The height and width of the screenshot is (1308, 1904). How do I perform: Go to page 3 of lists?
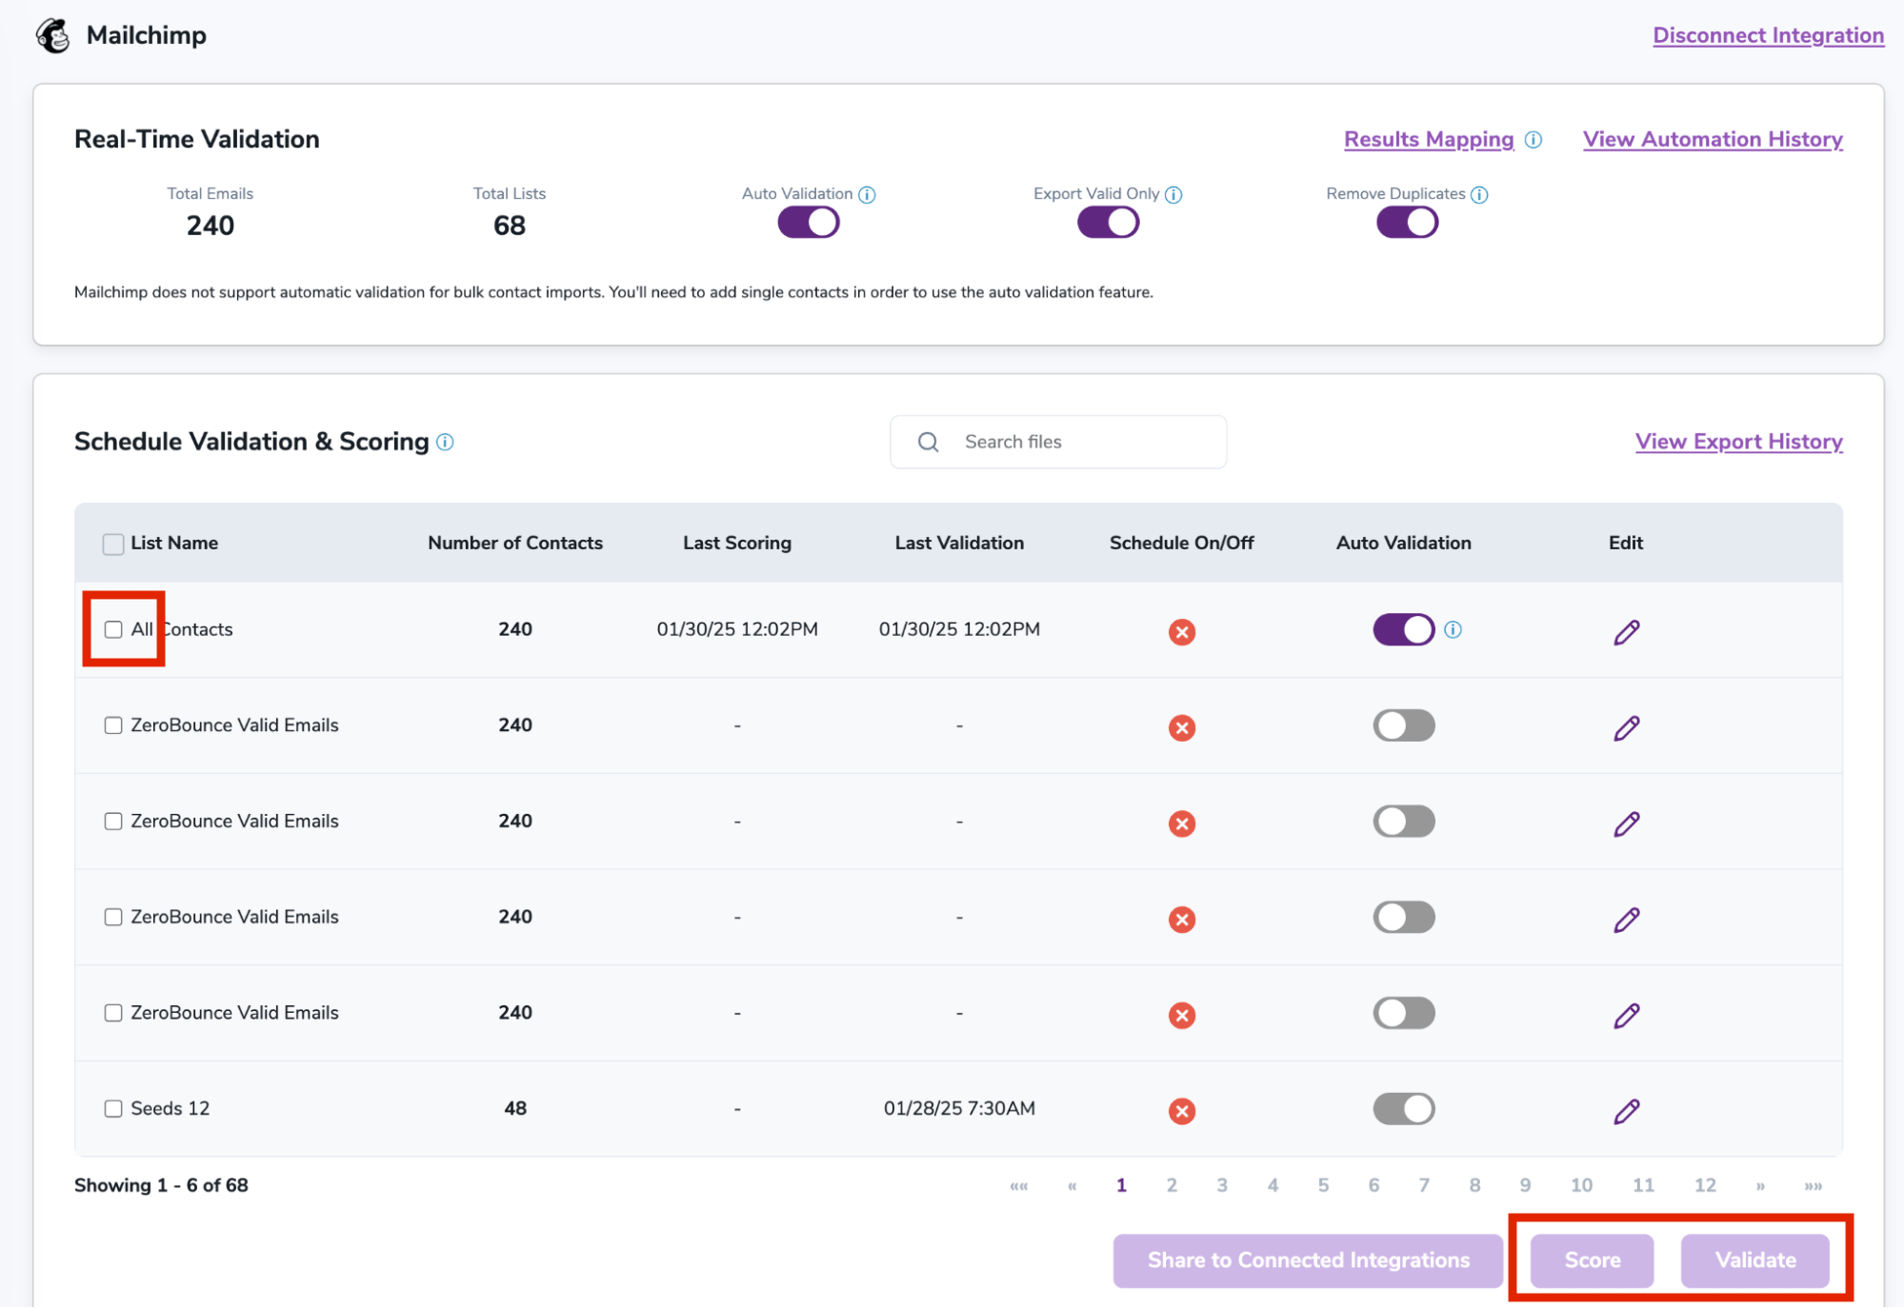pos(1222,1186)
